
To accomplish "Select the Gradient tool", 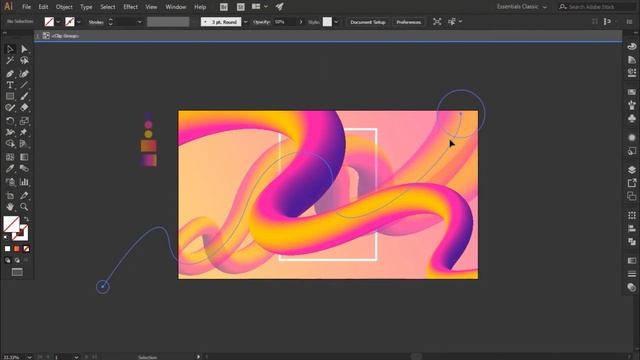I will tap(24, 157).
